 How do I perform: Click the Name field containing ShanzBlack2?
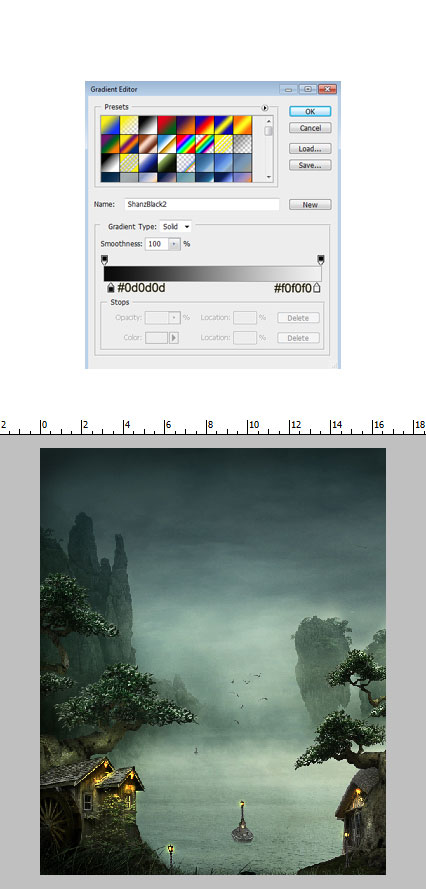[201, 205]
